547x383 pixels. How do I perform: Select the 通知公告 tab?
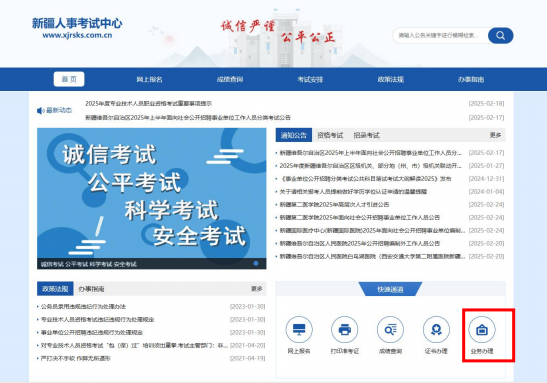(x=294, y=135)
